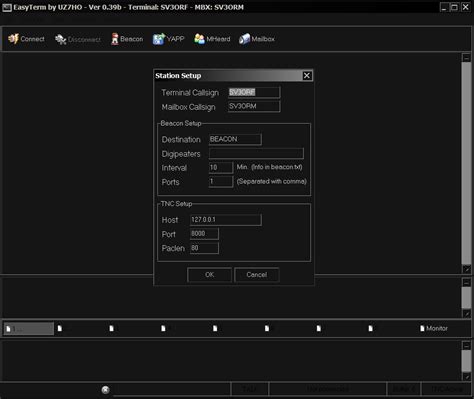Viewport: 474px width, 399px height.
Task: Click the Mailbox Callsign field
Action: (x=254, y=106)
